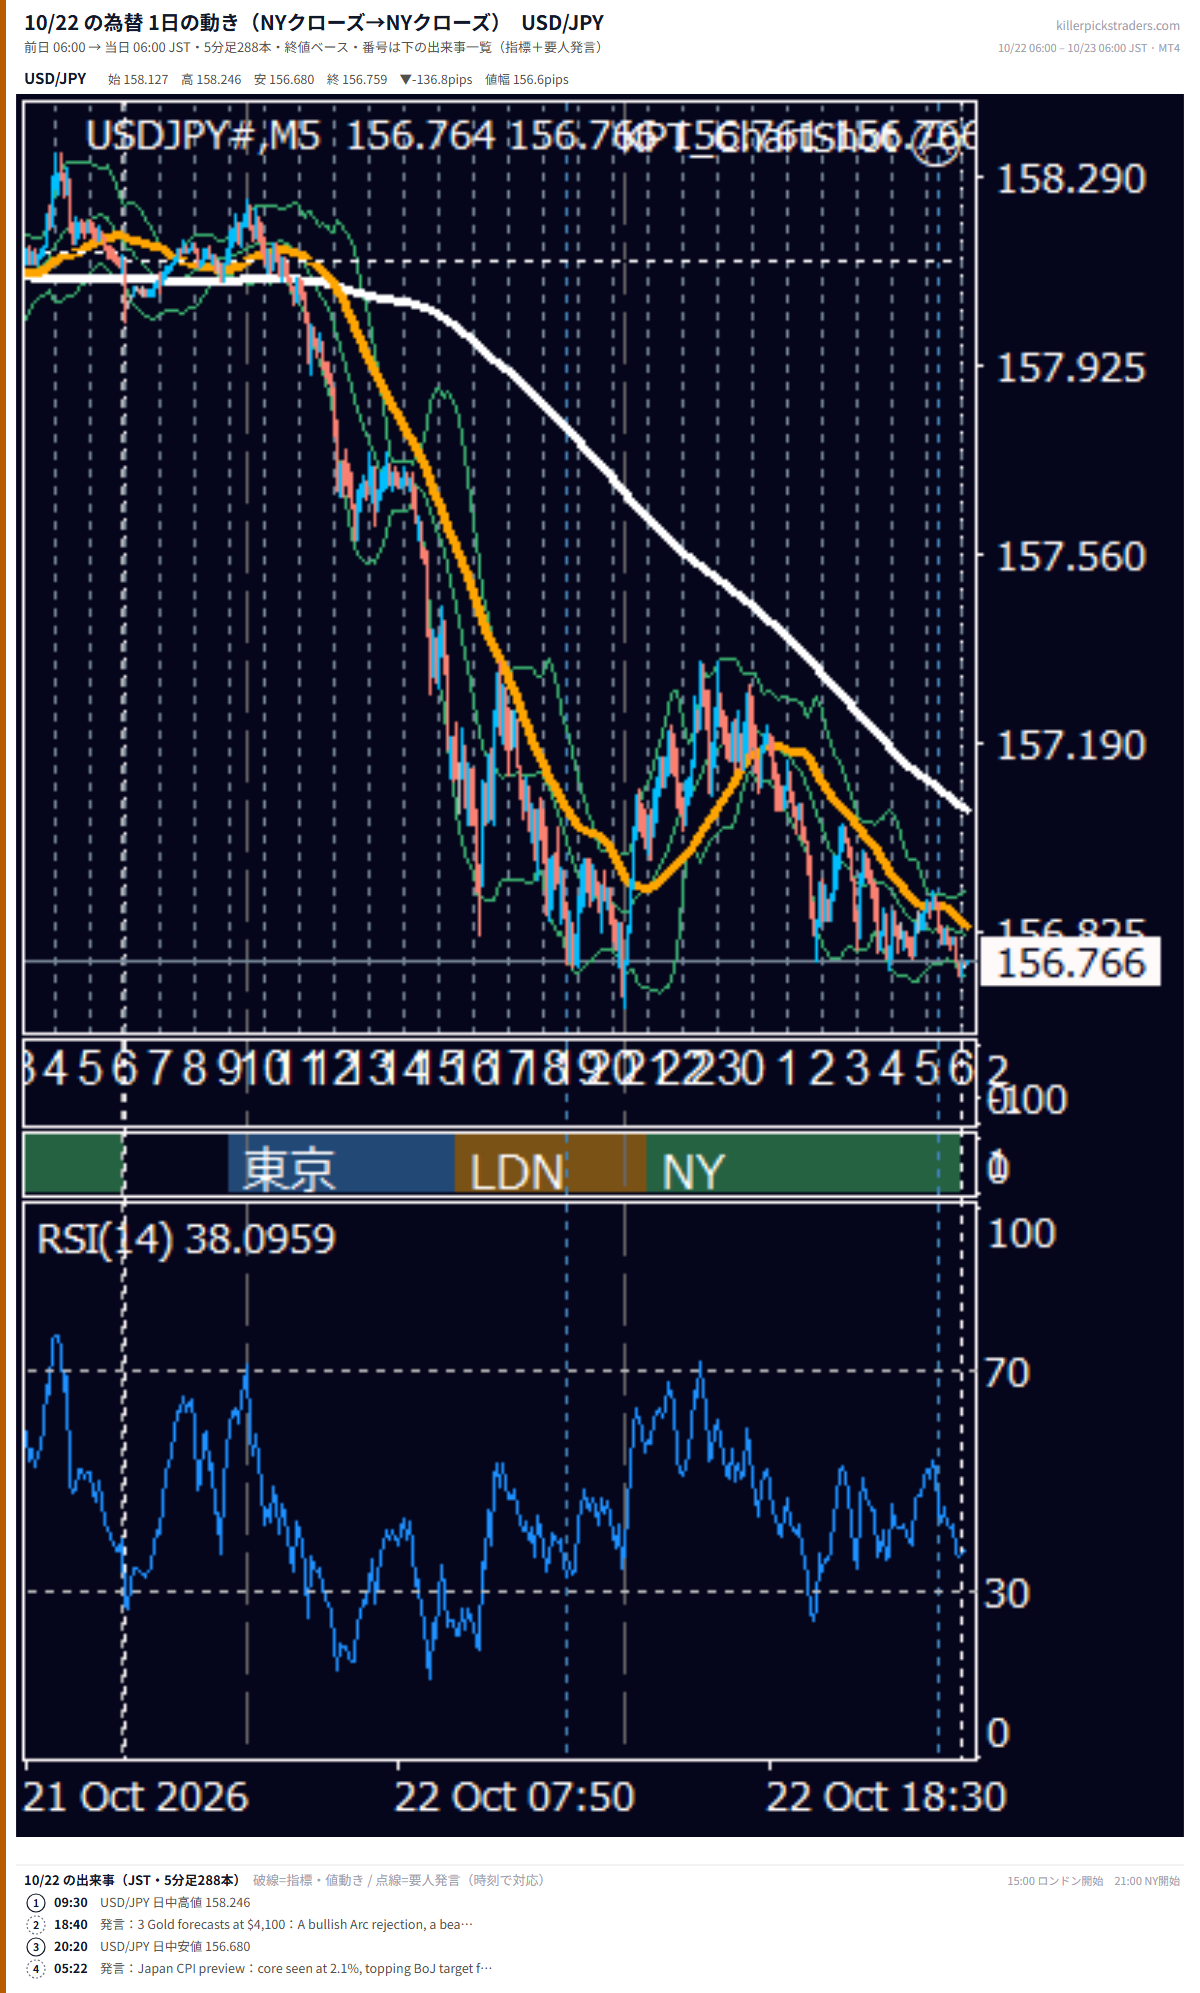Click the USD/JPY pair label above chart
This screenshot has width=1200, height=1993.
tap(55, 79)
